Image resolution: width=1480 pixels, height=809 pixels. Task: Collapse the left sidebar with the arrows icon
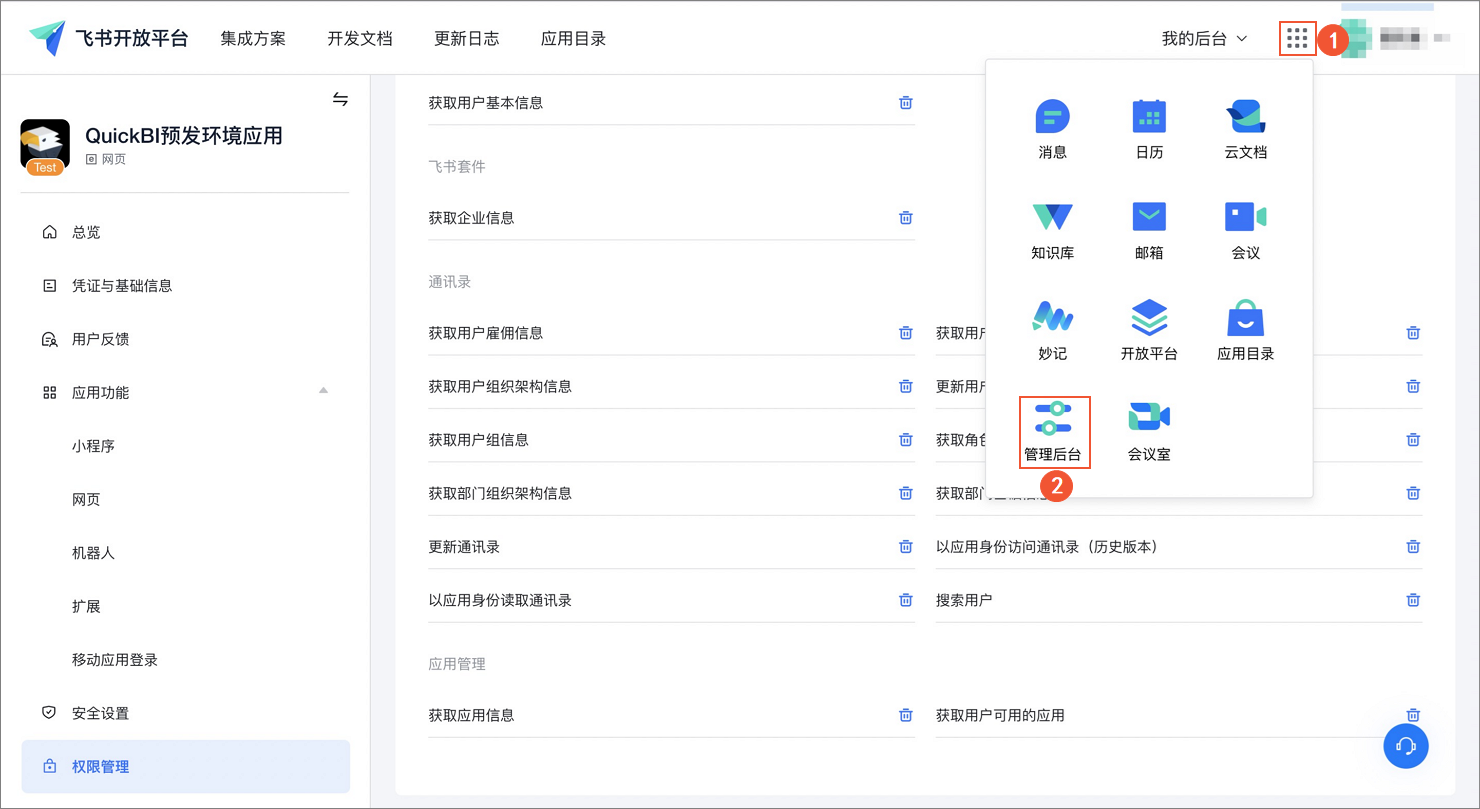[x=341, y=99]
